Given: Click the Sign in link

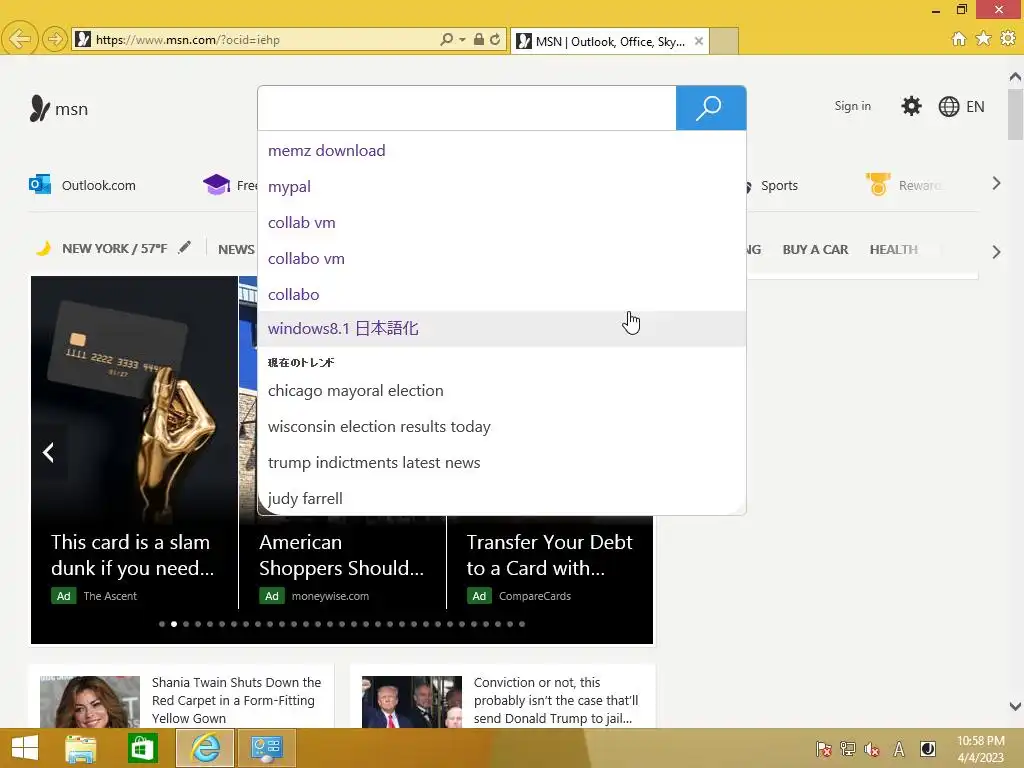Looking at the screenshot, I should 852,106.
